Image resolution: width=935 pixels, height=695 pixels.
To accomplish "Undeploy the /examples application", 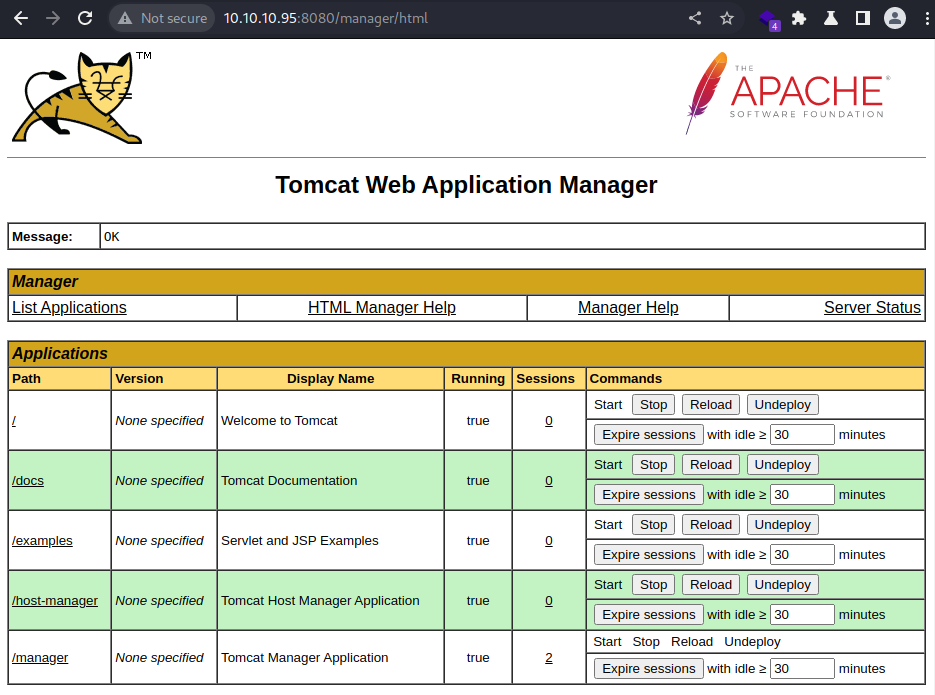I will [782, 525].
